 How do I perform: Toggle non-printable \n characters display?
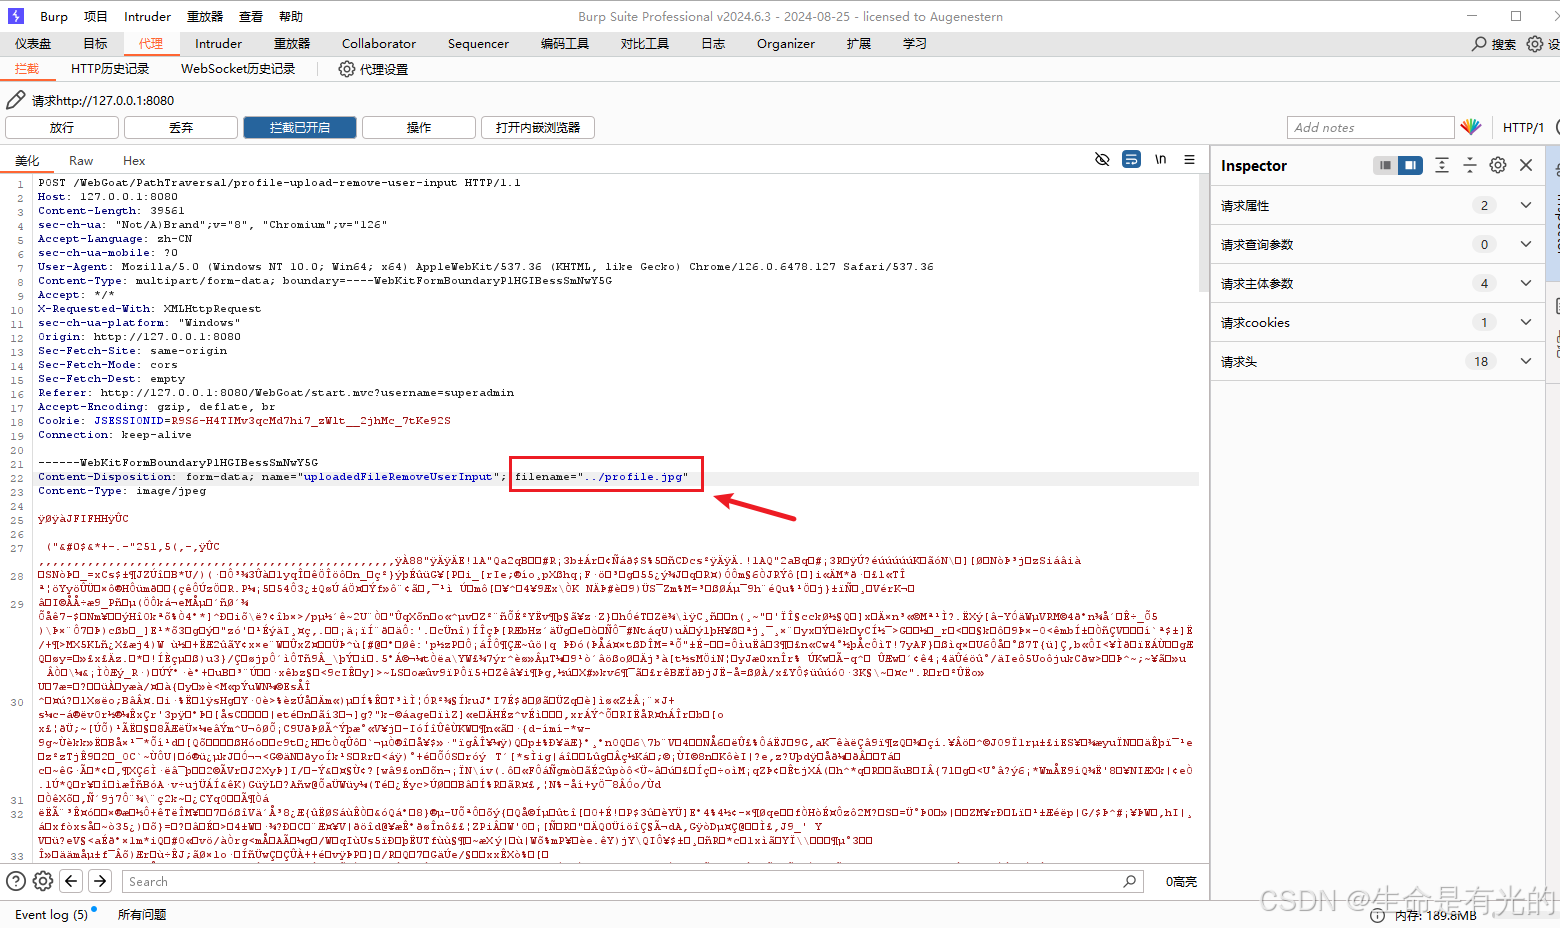point(1160,160)
